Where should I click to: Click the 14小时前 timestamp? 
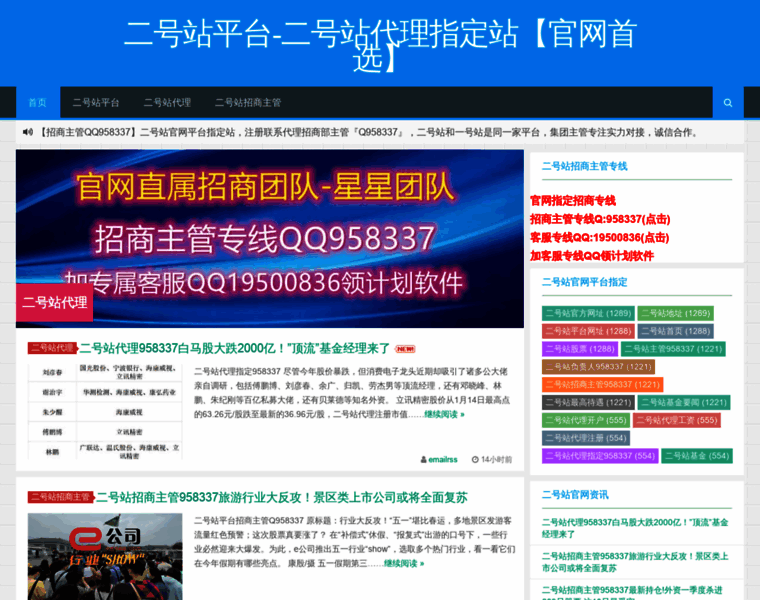click(x=496, y=459)
